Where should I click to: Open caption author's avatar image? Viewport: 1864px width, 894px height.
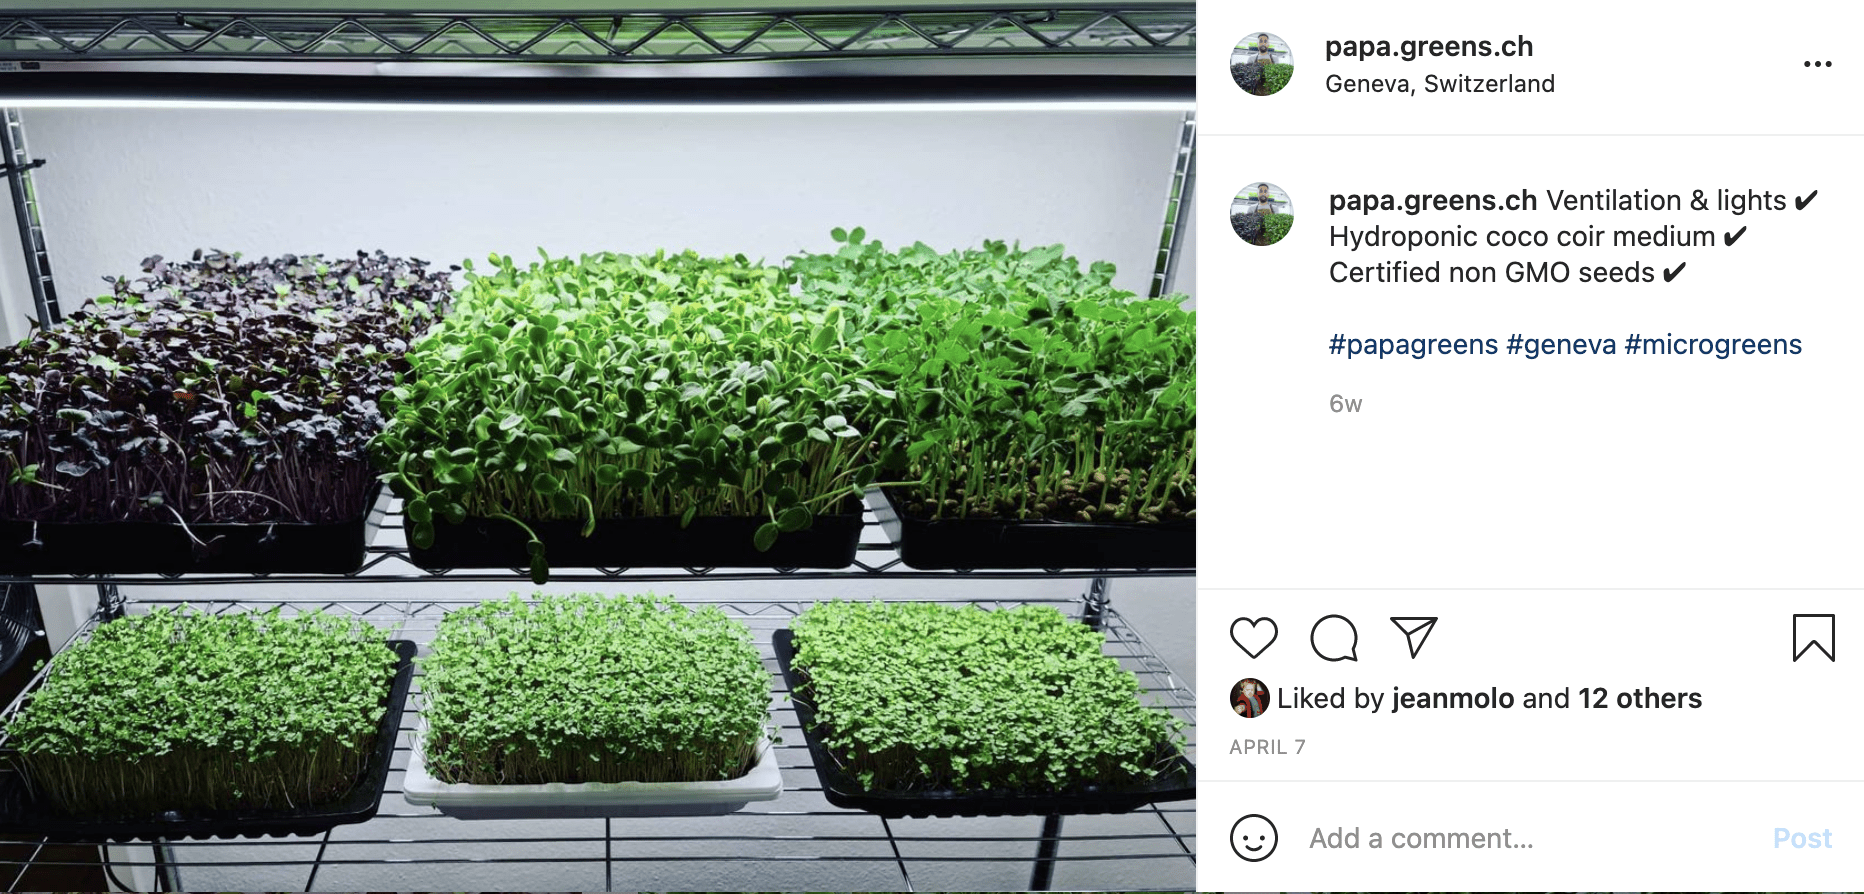click(1261, 214)
